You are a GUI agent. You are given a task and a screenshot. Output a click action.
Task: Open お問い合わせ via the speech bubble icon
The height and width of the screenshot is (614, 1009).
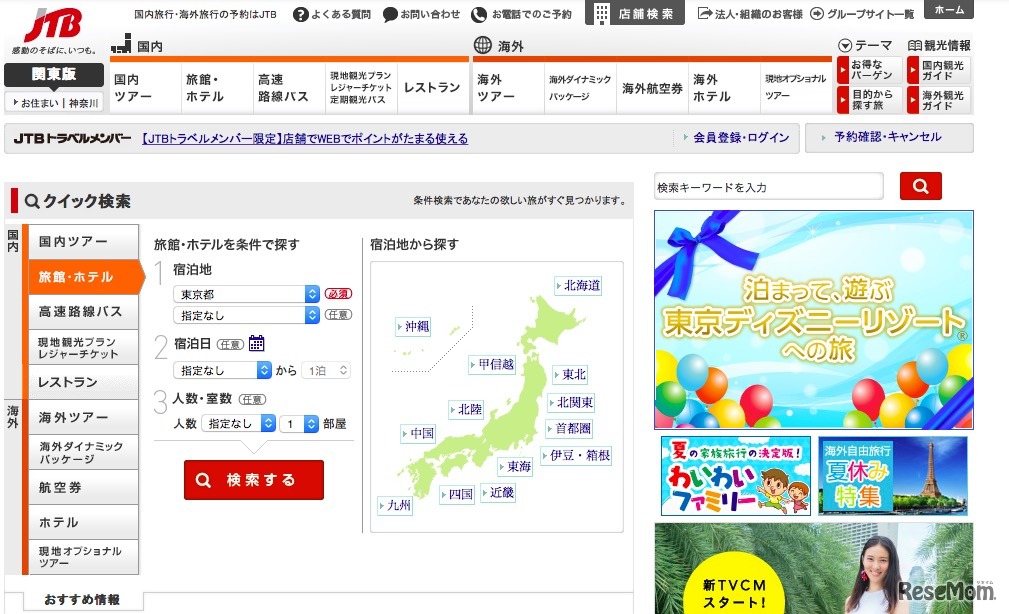389,15
